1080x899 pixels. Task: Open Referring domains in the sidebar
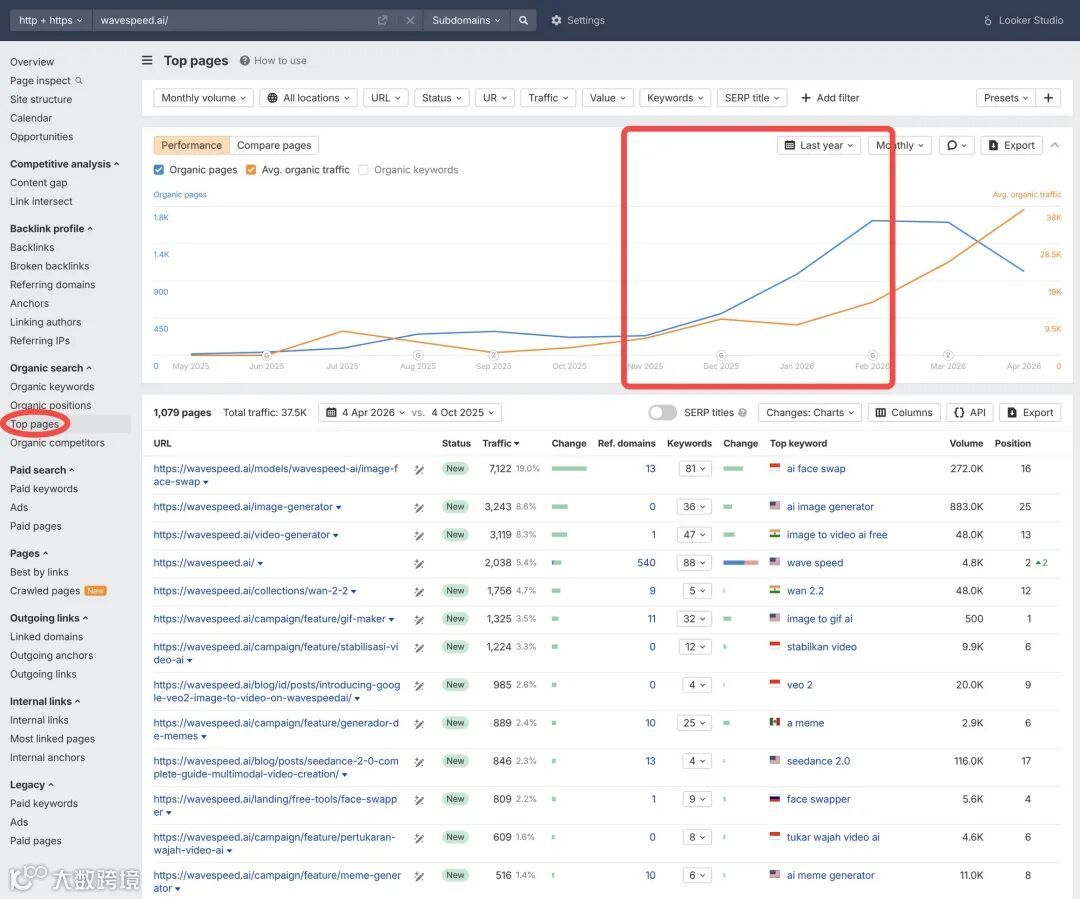(x=52, y=285)
